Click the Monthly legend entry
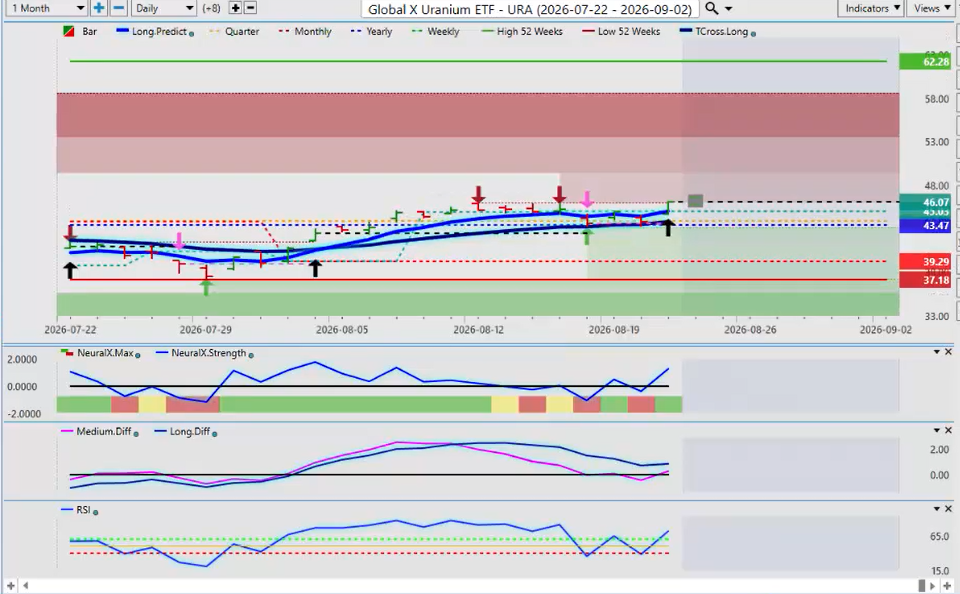The width and height of the screenshot is (960, 594). tap(305, 31)
